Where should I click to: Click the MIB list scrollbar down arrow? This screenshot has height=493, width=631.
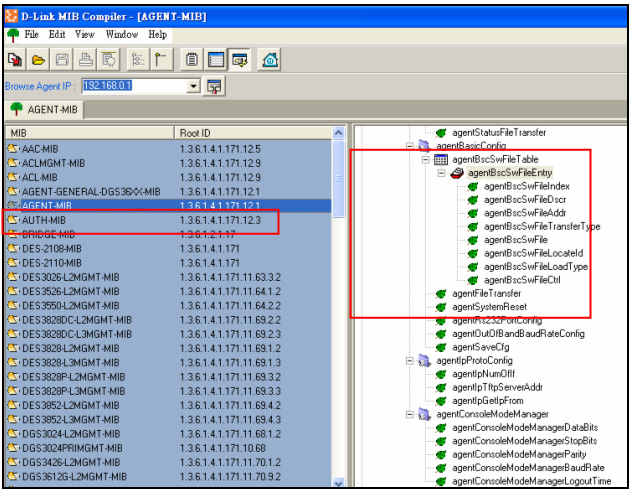pyautogui.click(x=338, y=481)
